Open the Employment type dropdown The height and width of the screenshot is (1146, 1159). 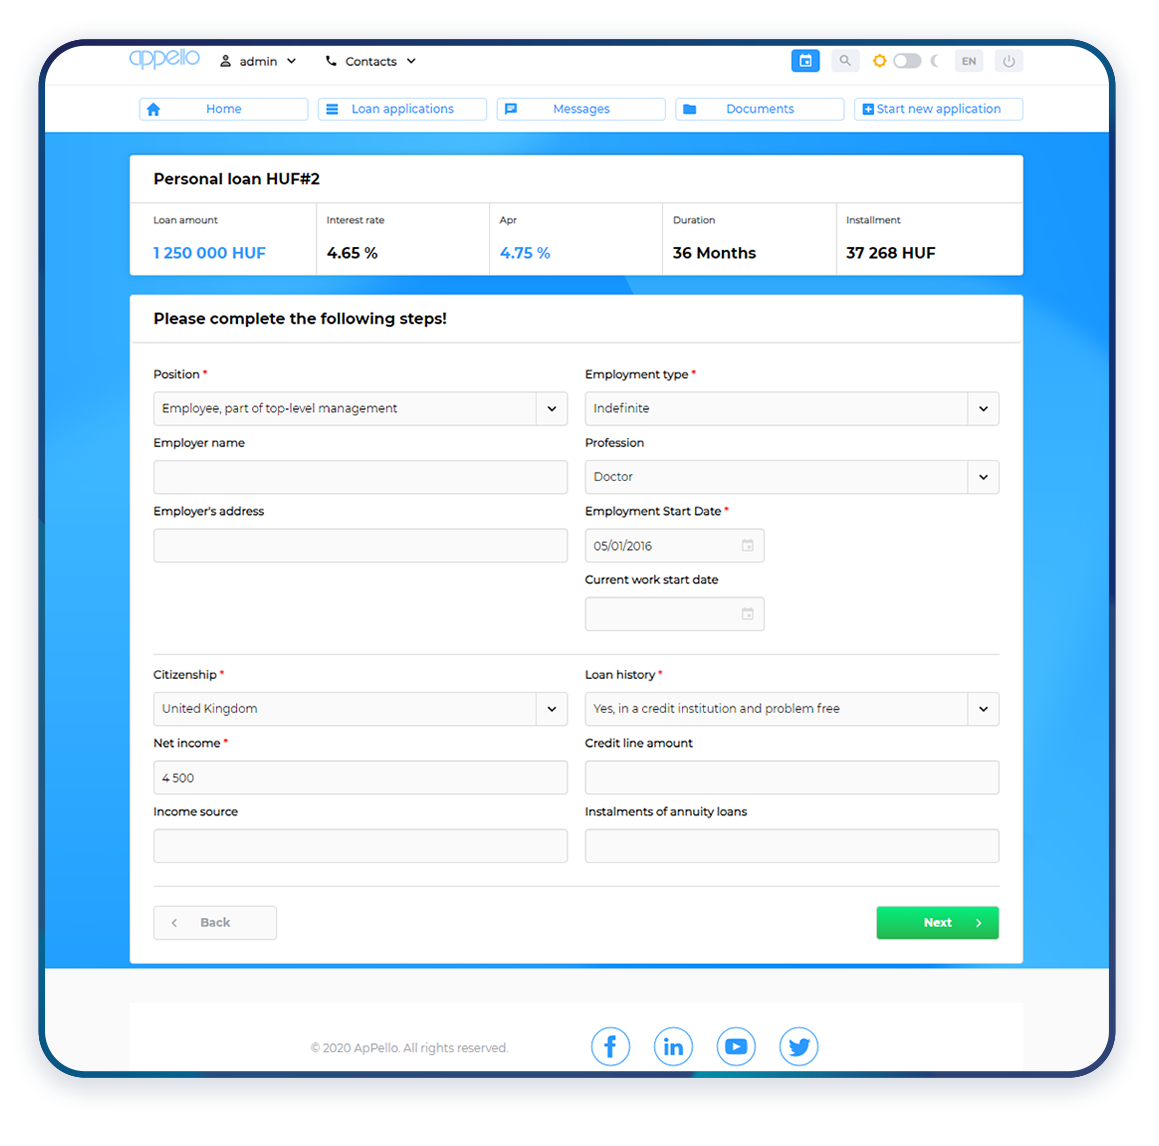pos(983,409)
